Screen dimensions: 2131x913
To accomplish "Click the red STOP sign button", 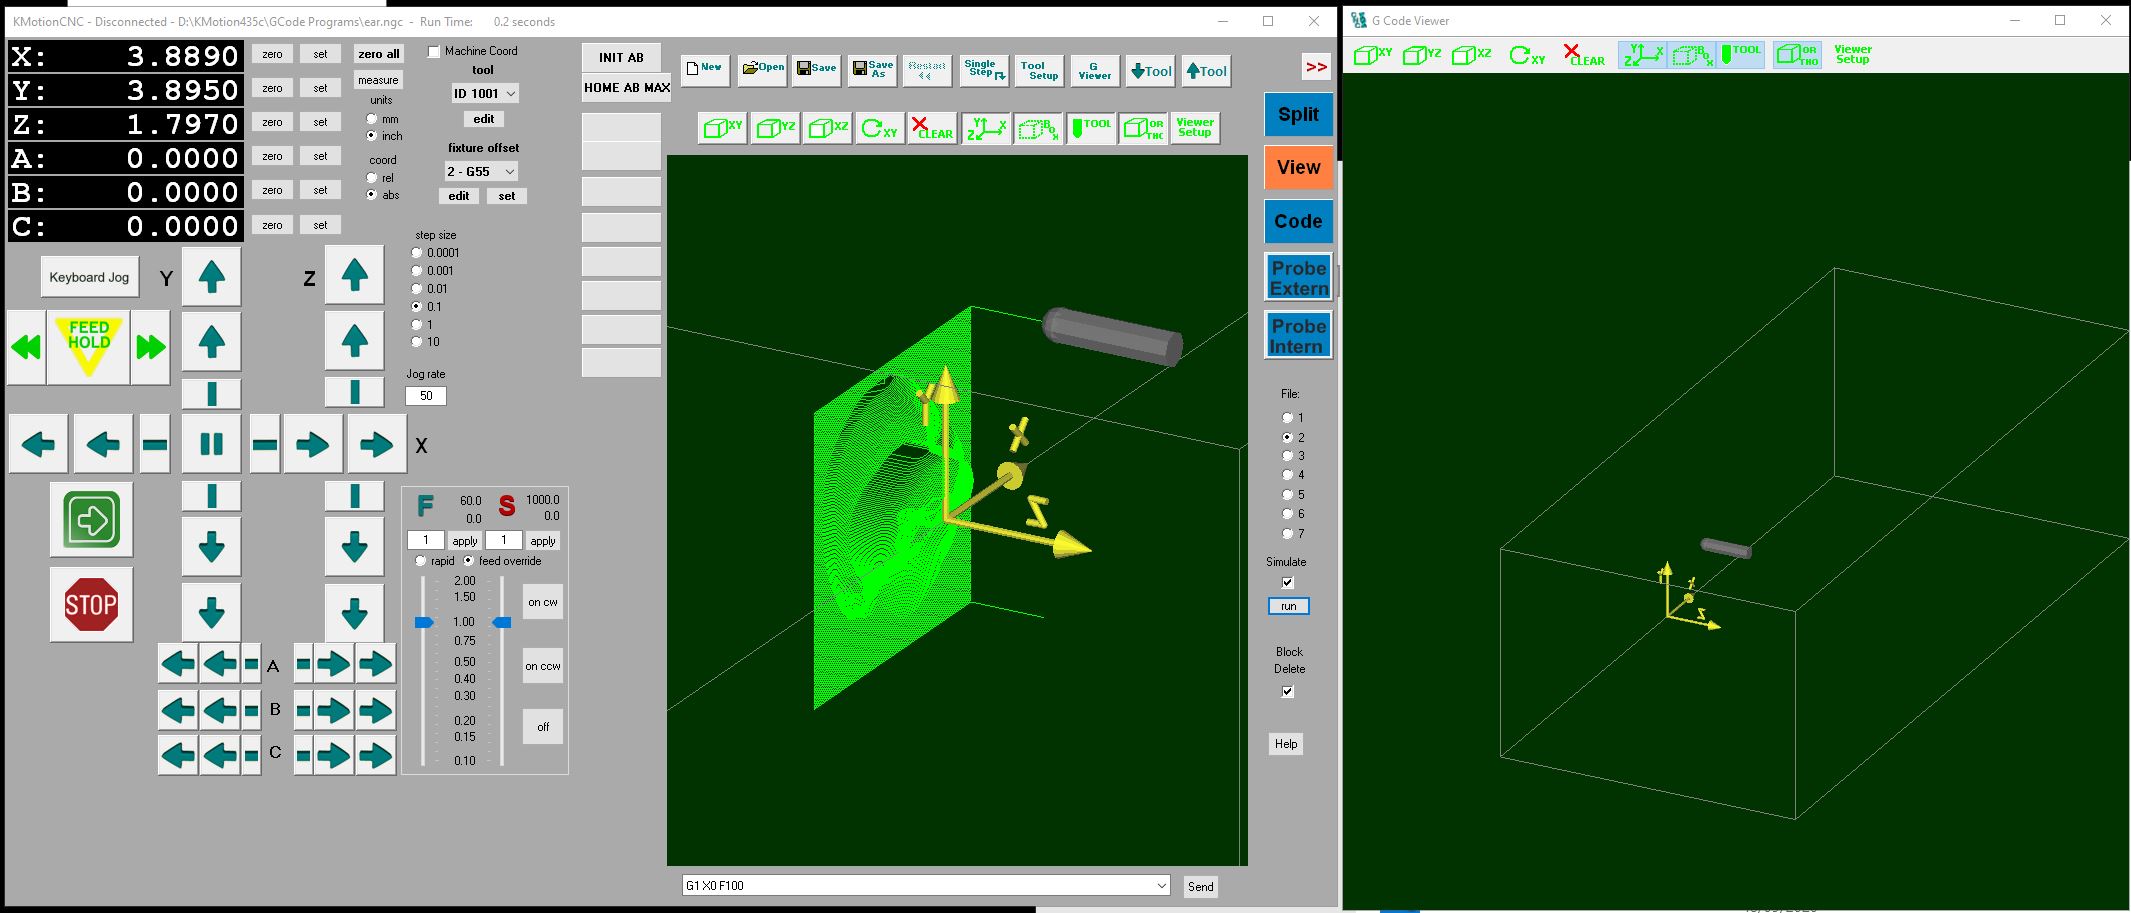I will click(x=91, y=604).
